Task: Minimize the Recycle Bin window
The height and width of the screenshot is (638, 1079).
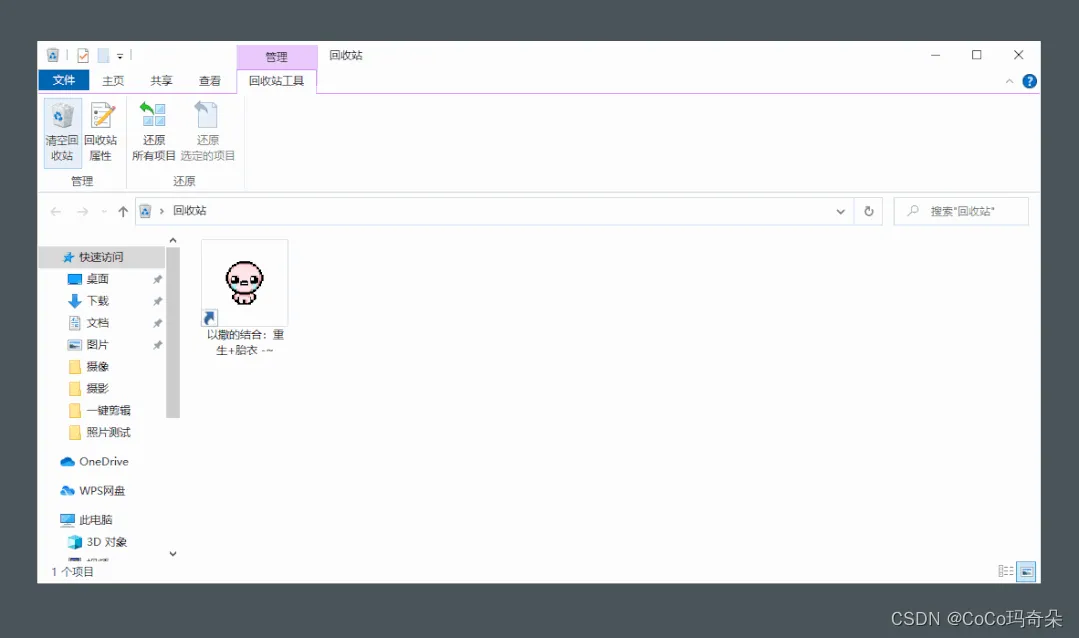Action: click(x=935, y=55)
